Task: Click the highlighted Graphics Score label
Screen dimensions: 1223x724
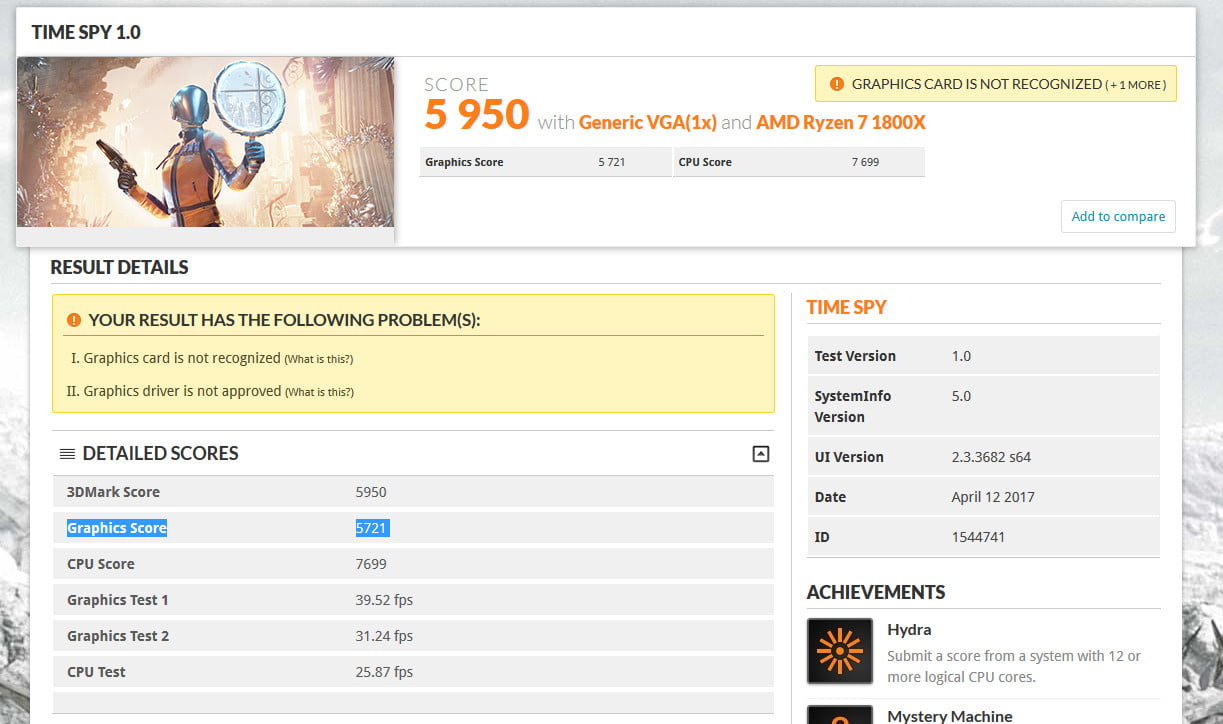Action: [116, 528]
